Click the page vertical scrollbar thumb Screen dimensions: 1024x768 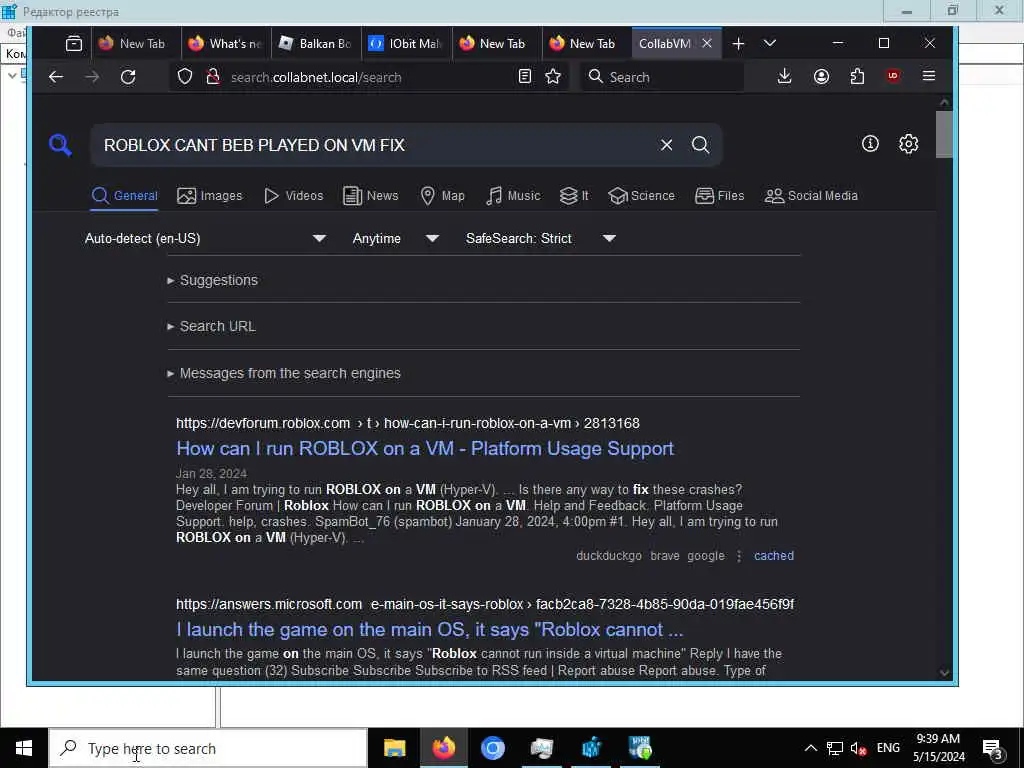[944, 135]
